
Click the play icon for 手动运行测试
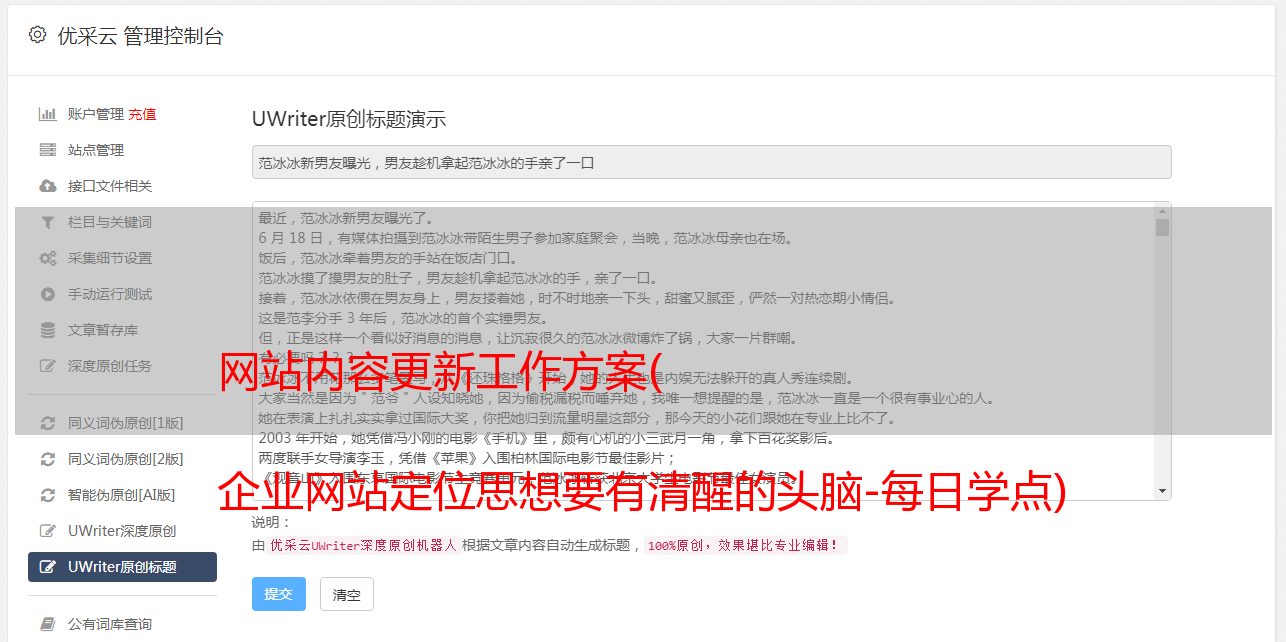[47, 294]
